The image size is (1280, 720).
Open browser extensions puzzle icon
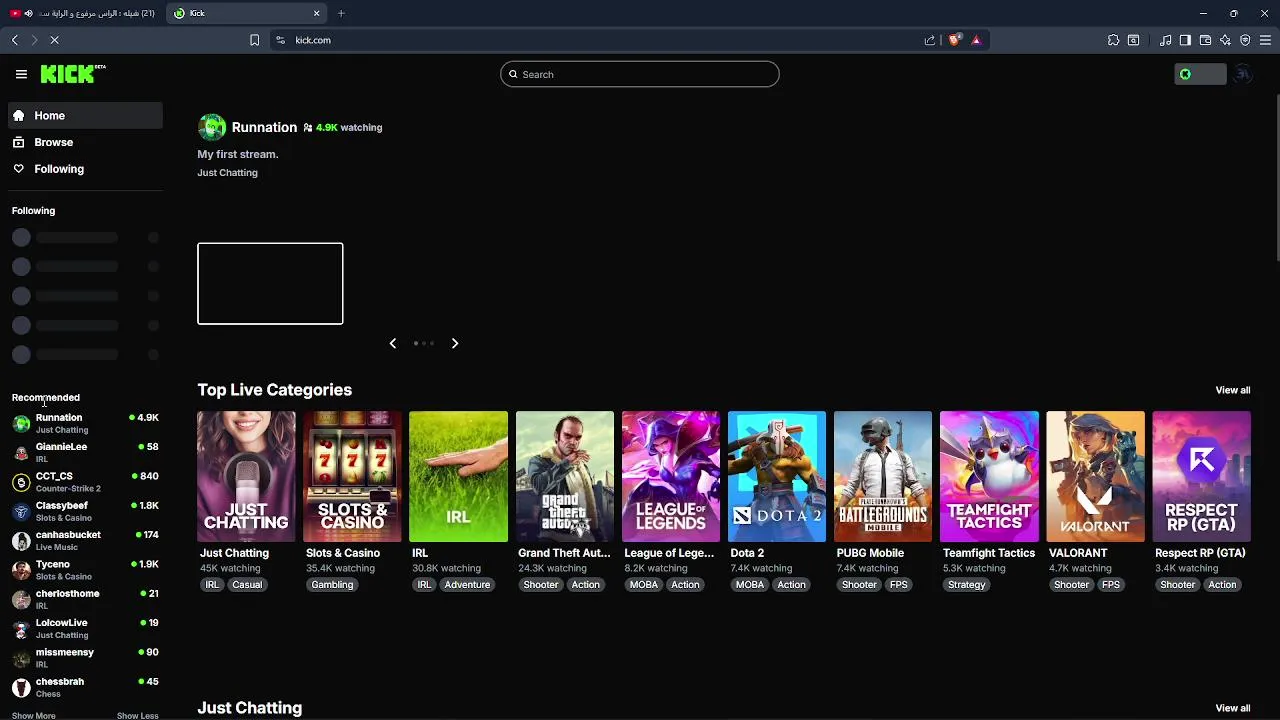1113,40
